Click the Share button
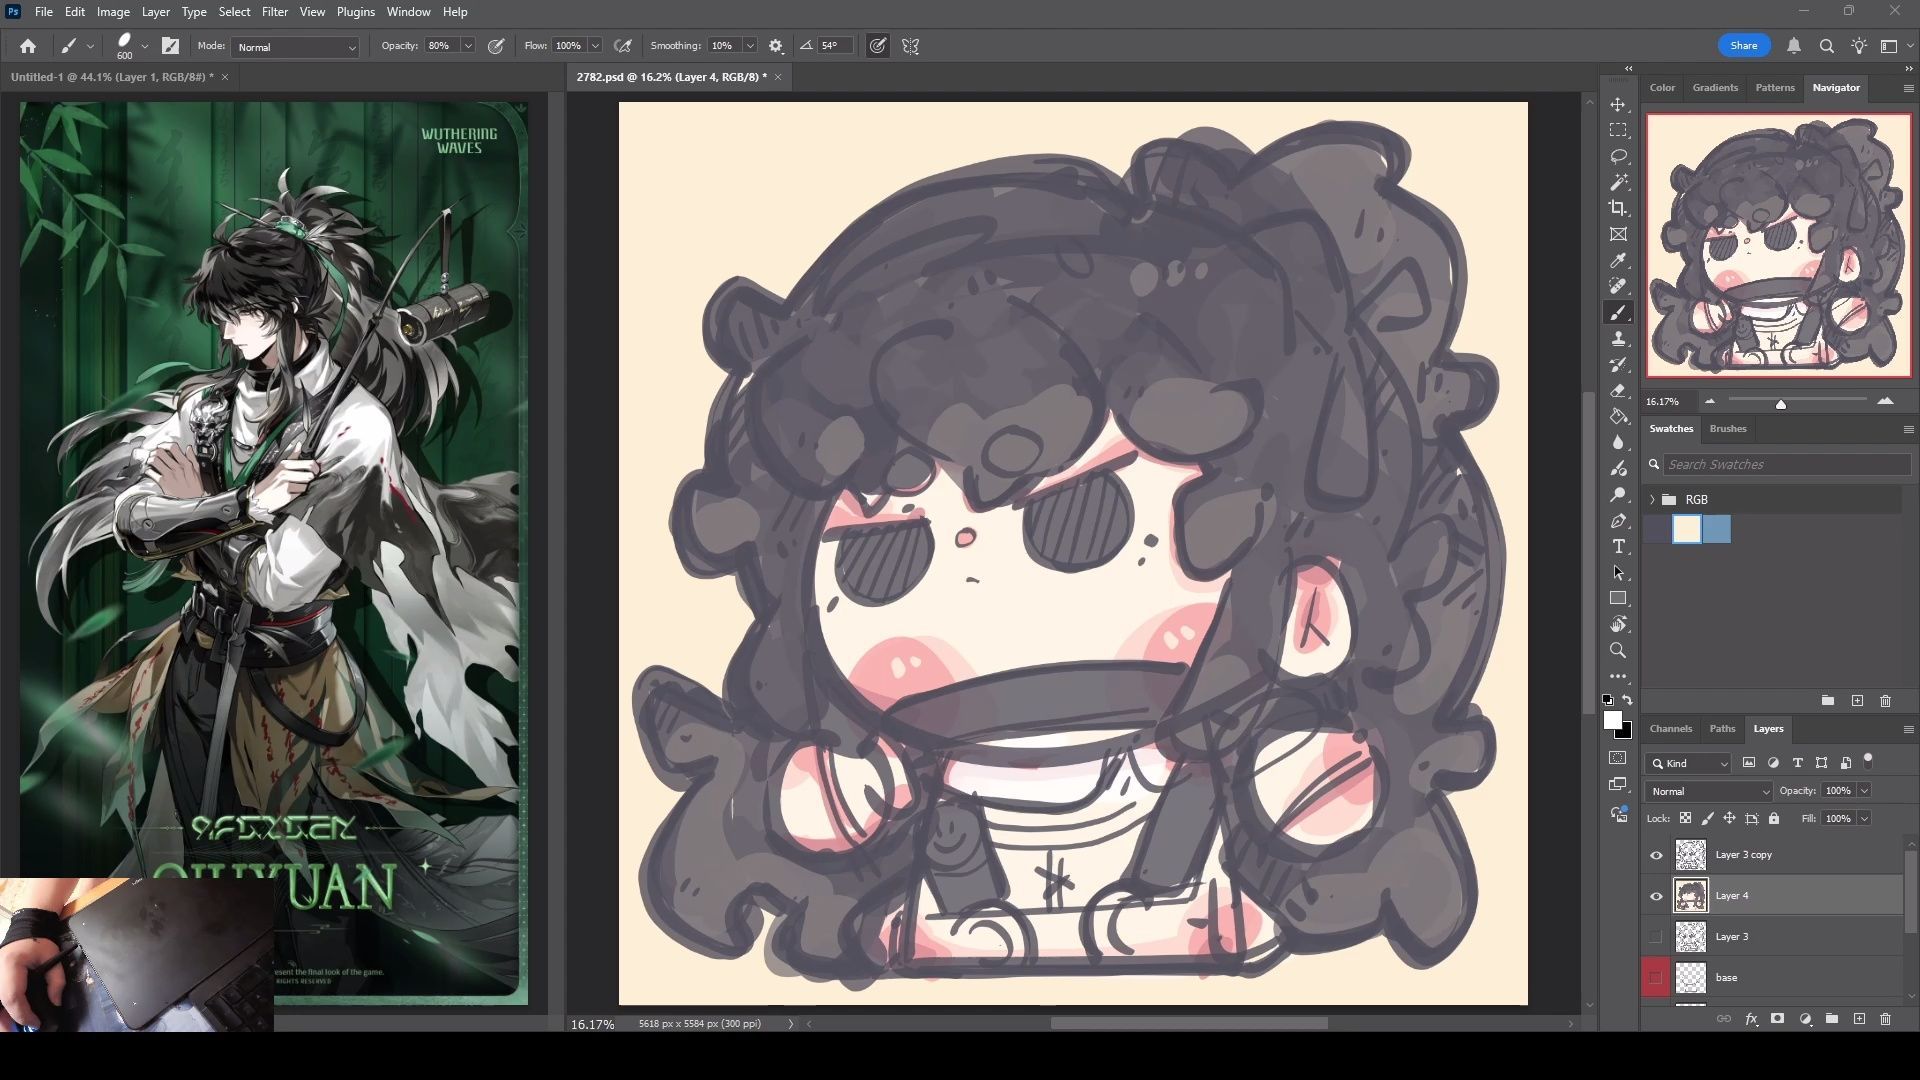The image size is (1920, 1080). pyautogui.click(x=1744, y=46)
